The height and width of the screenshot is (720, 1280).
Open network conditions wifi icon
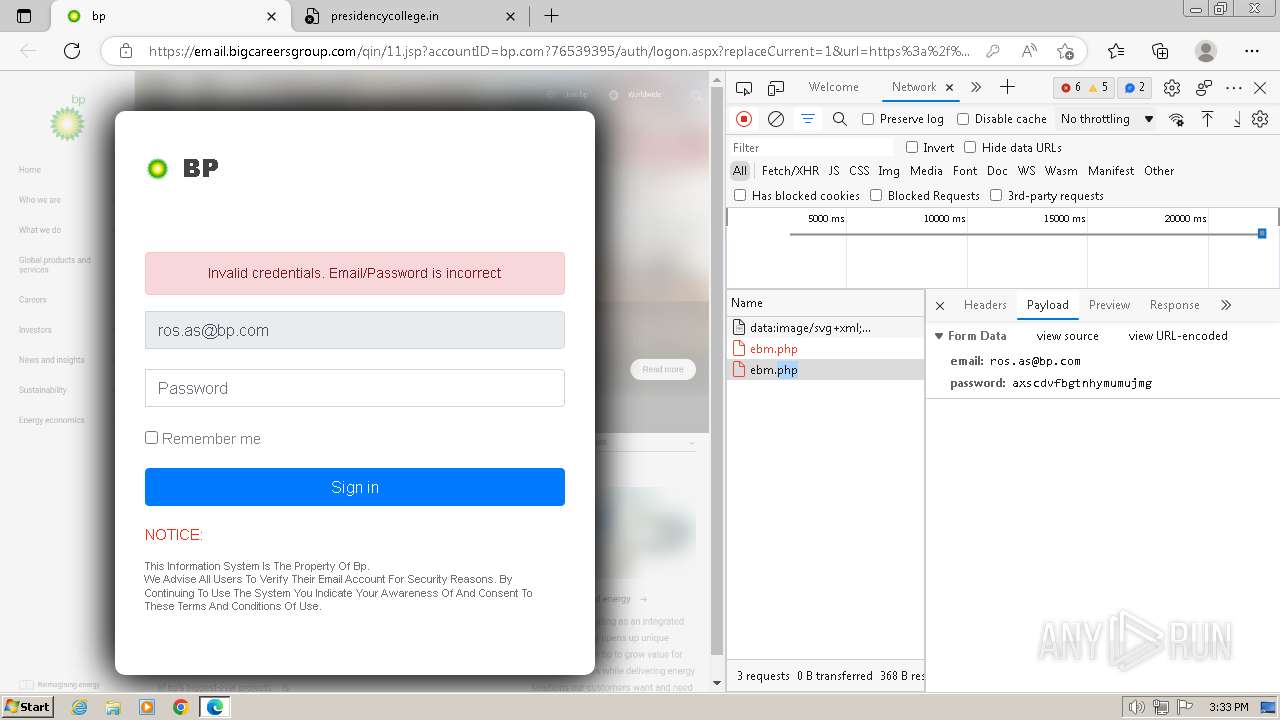[1177, 119]
